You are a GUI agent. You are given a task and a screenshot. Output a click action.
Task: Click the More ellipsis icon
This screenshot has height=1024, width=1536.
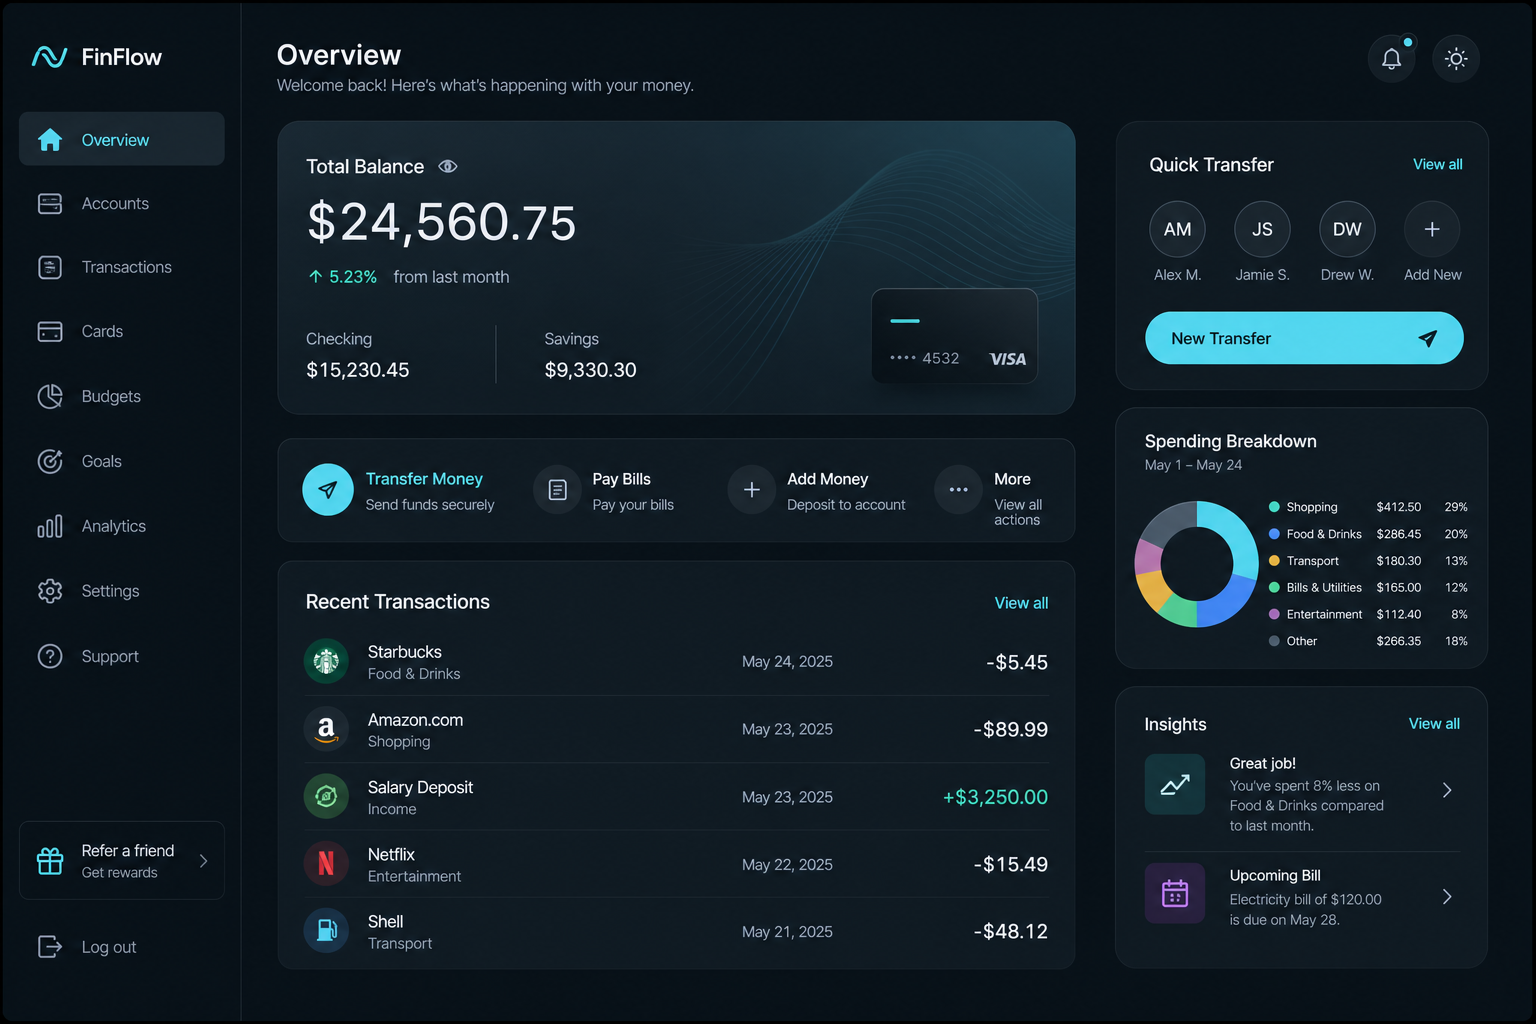click(x=958, y=490)
